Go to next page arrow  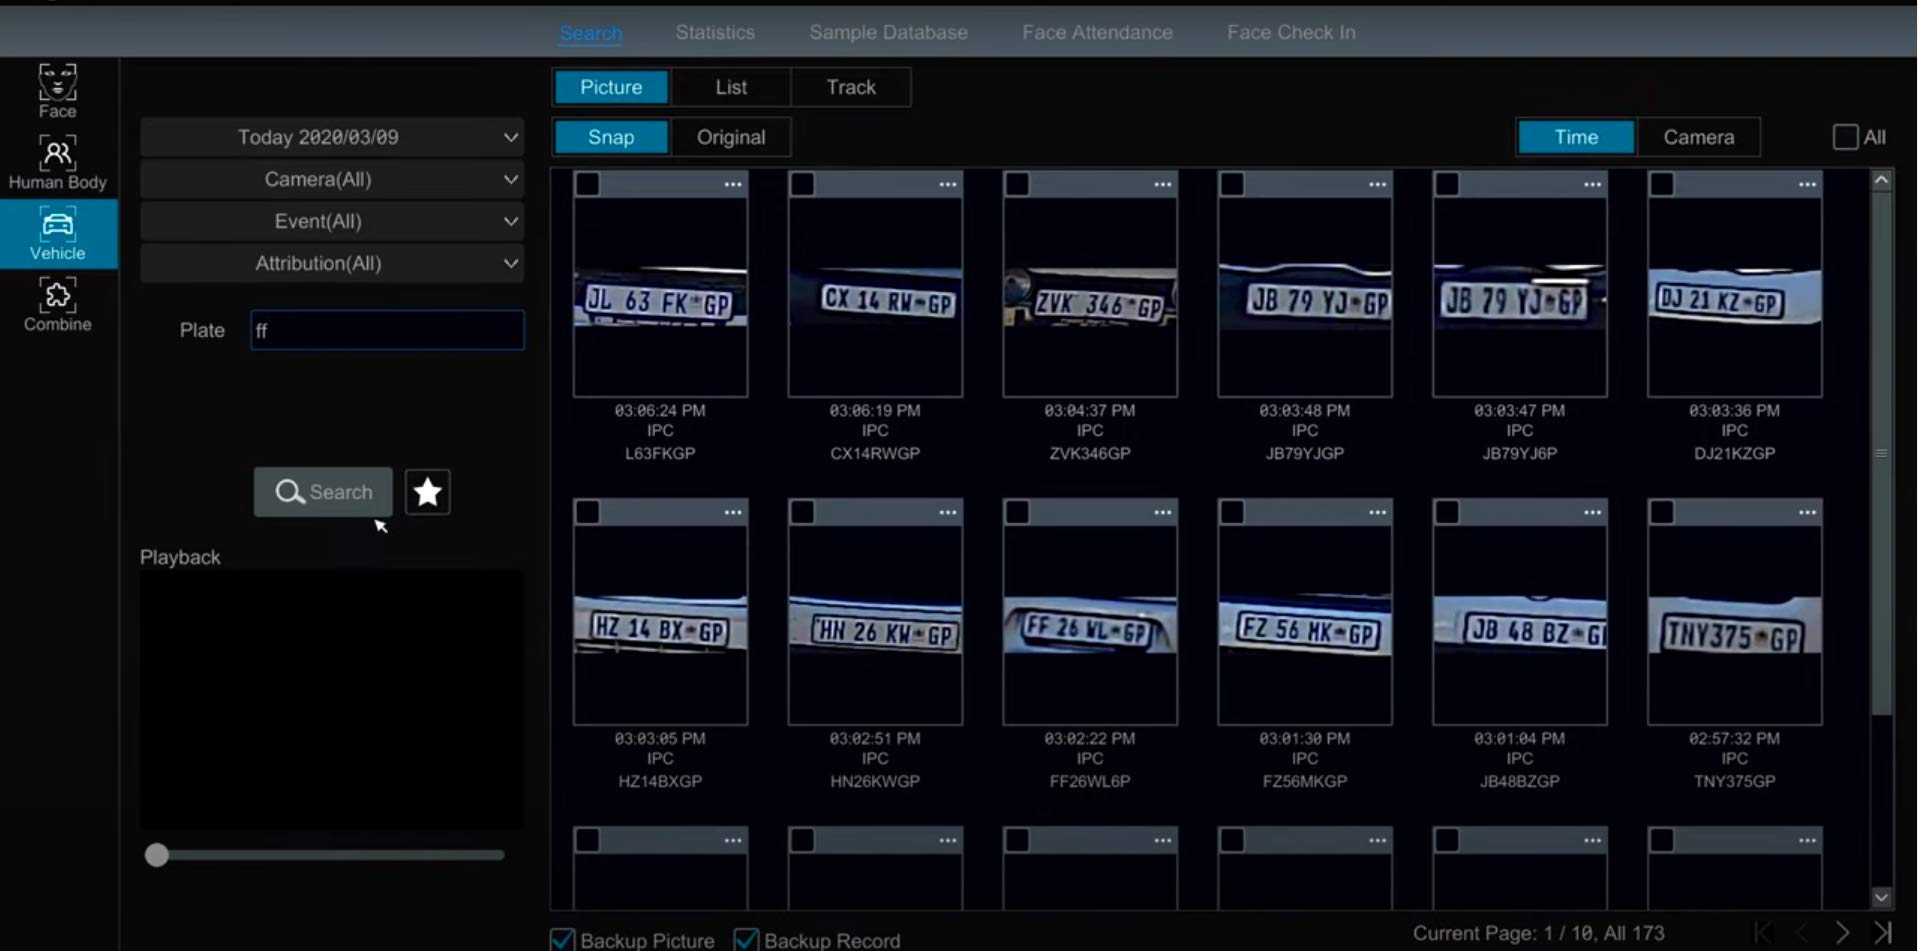(1842, 932)
